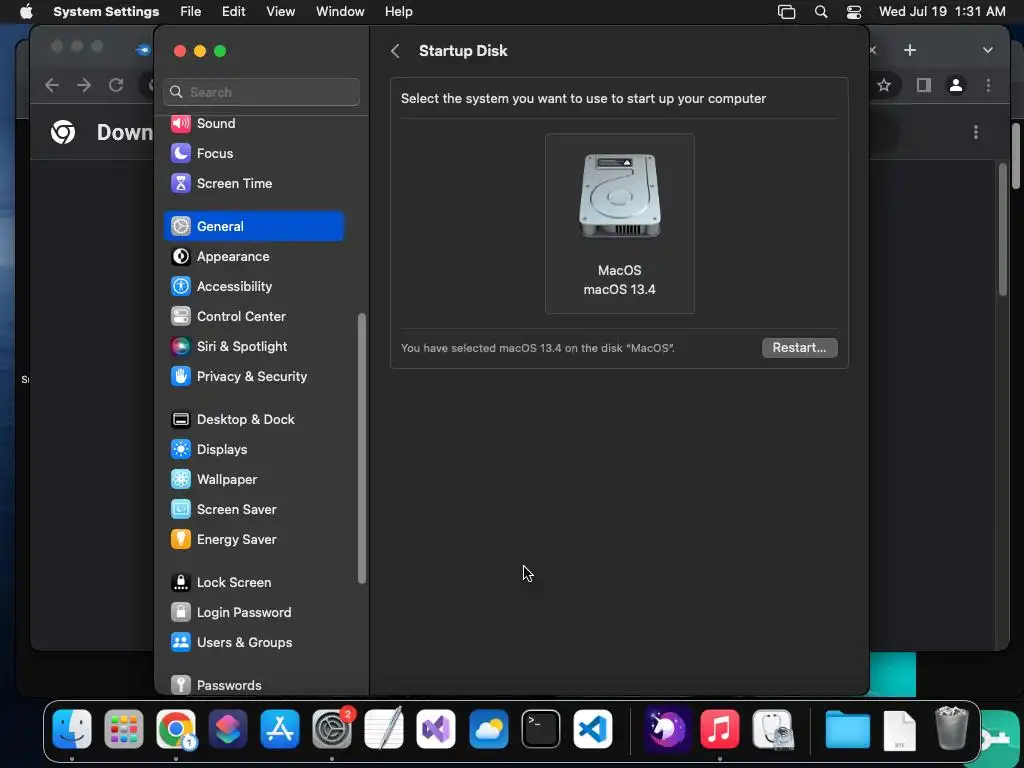Open the RTF document in Dock
The width and height of the screenshot is (1024, 768).
pyautogui.click(x=900, y=730)
